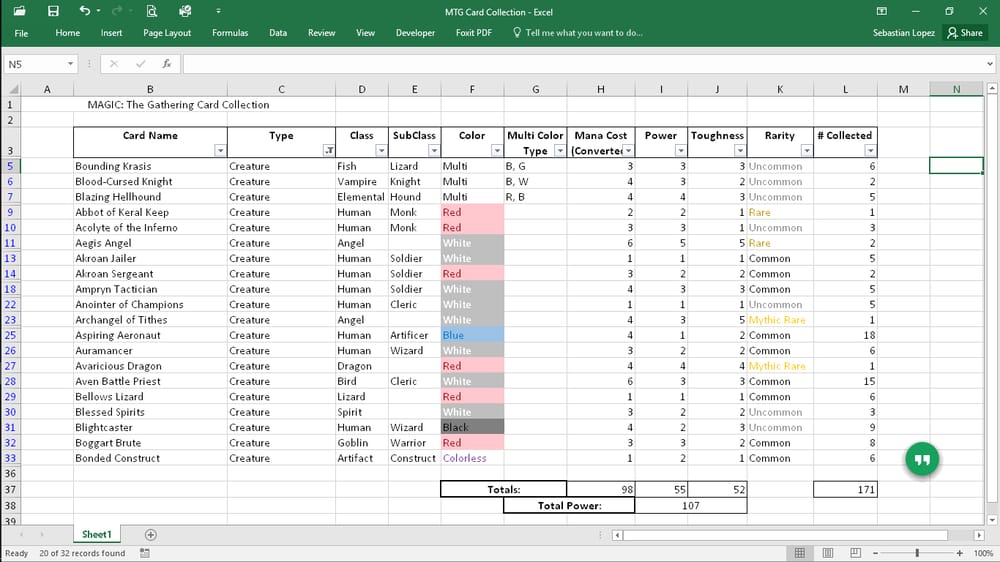This screenshot has height=562, width=1000.
Task: Click Tell me what you want to do box
Action: point(577,33)
